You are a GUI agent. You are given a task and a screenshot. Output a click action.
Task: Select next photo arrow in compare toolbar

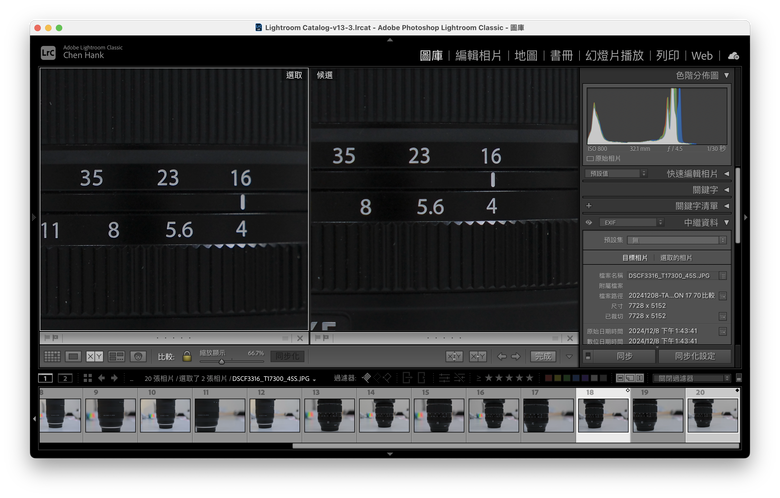point(515,356)
